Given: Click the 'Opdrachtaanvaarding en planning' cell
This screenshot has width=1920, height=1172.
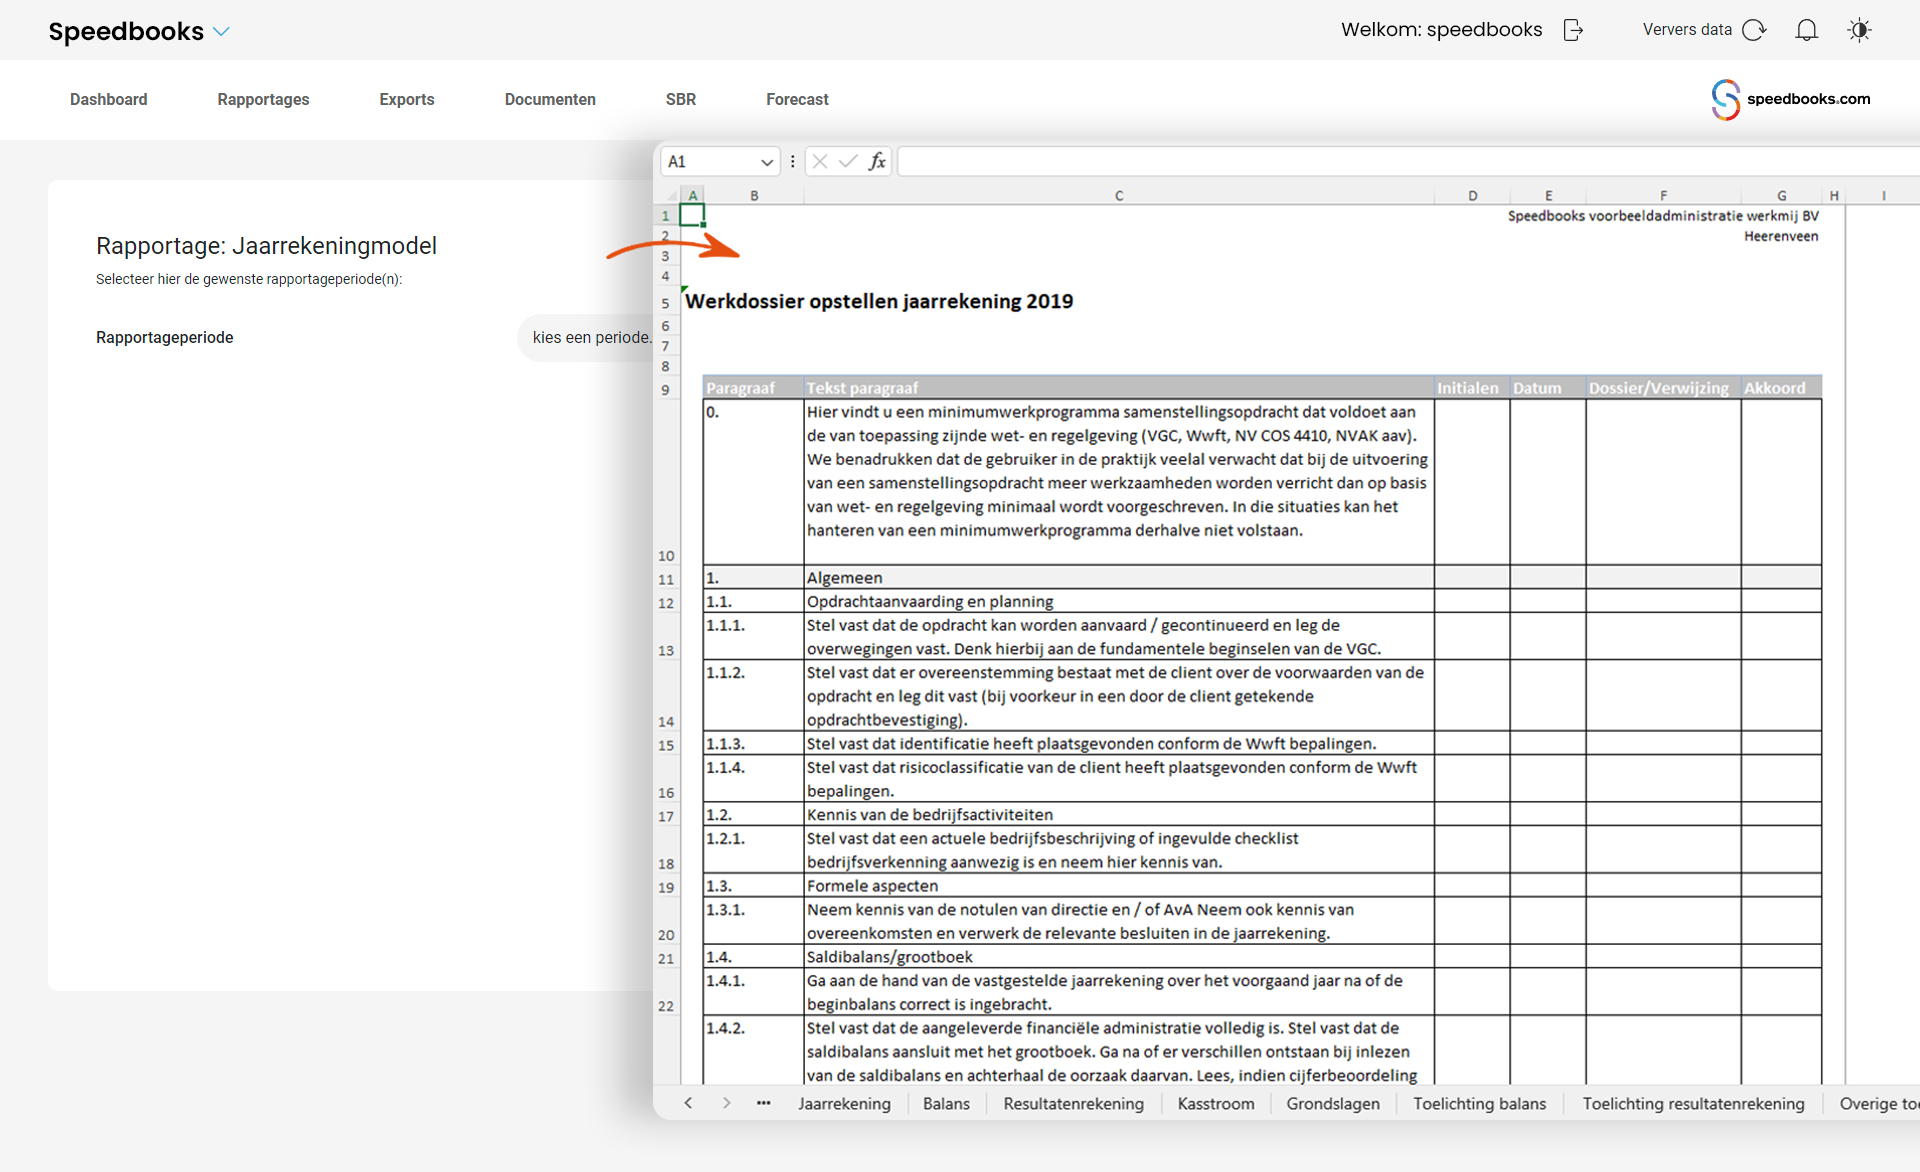Looking at the screenshot, I should tap(1119, 602).
